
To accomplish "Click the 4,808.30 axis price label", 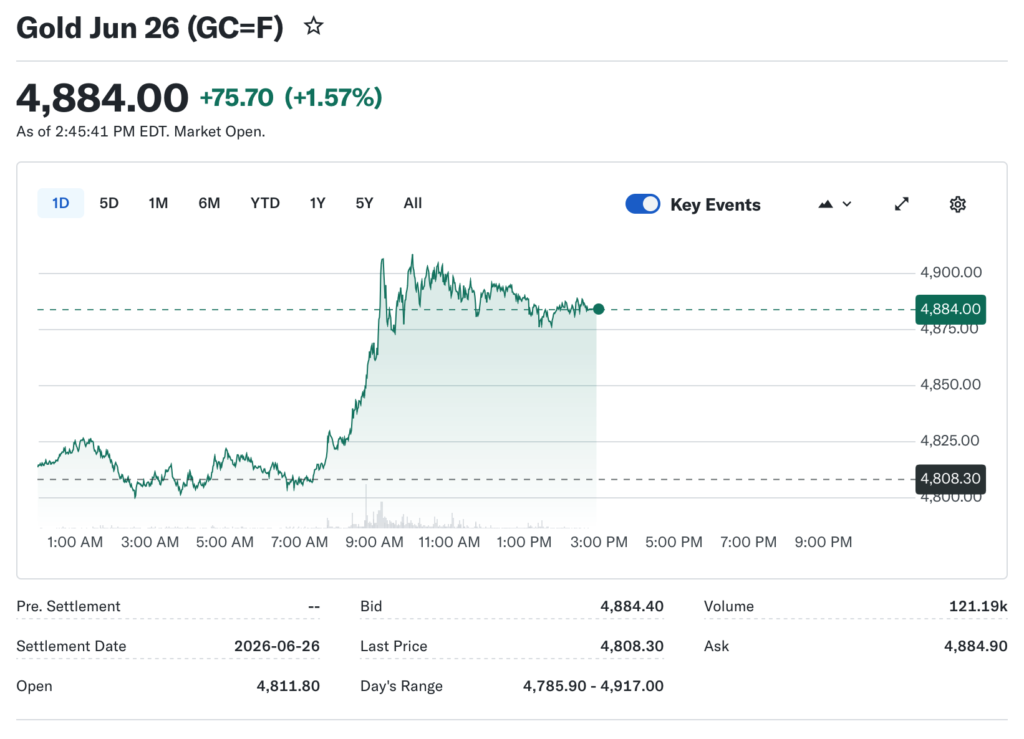I will (950, 479).
